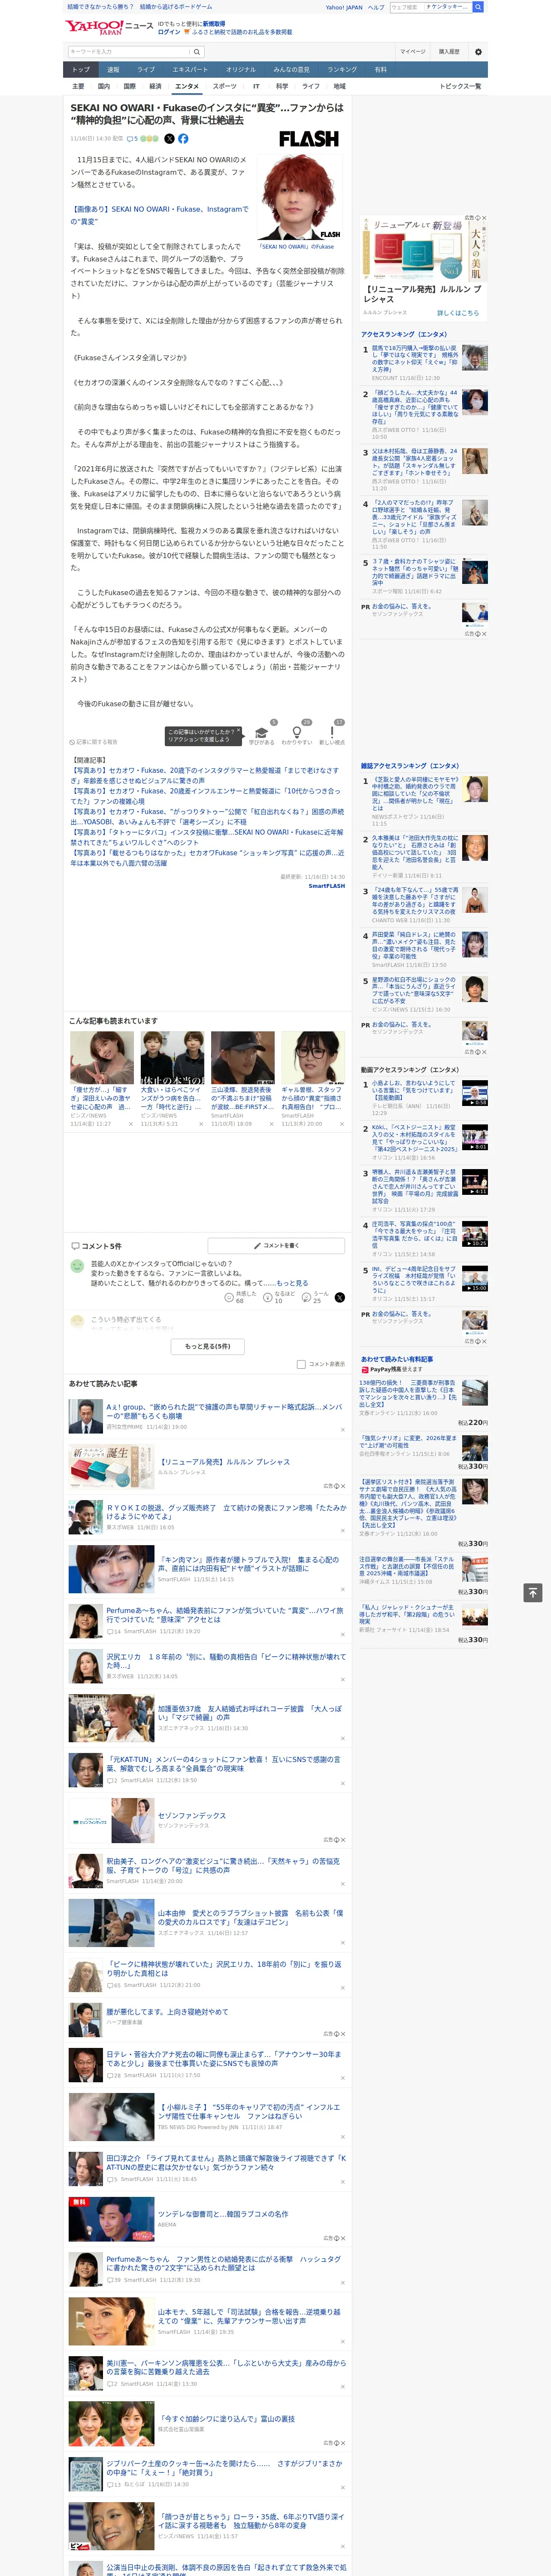The width and height of the screenshot is (551, 2576).
Task: Open settings via the gear icon
Action: click(x=478, y=52)
